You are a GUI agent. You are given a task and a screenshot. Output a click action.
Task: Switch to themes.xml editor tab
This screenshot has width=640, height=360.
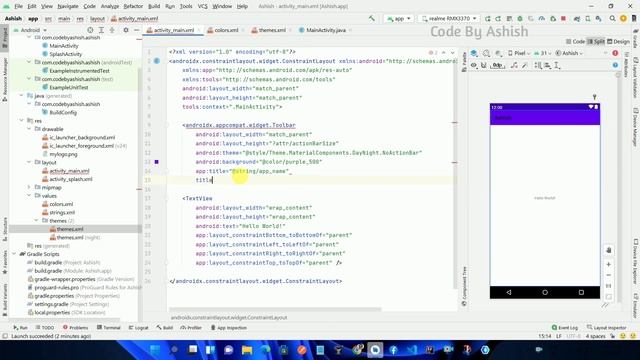click(x=271, y=30)
